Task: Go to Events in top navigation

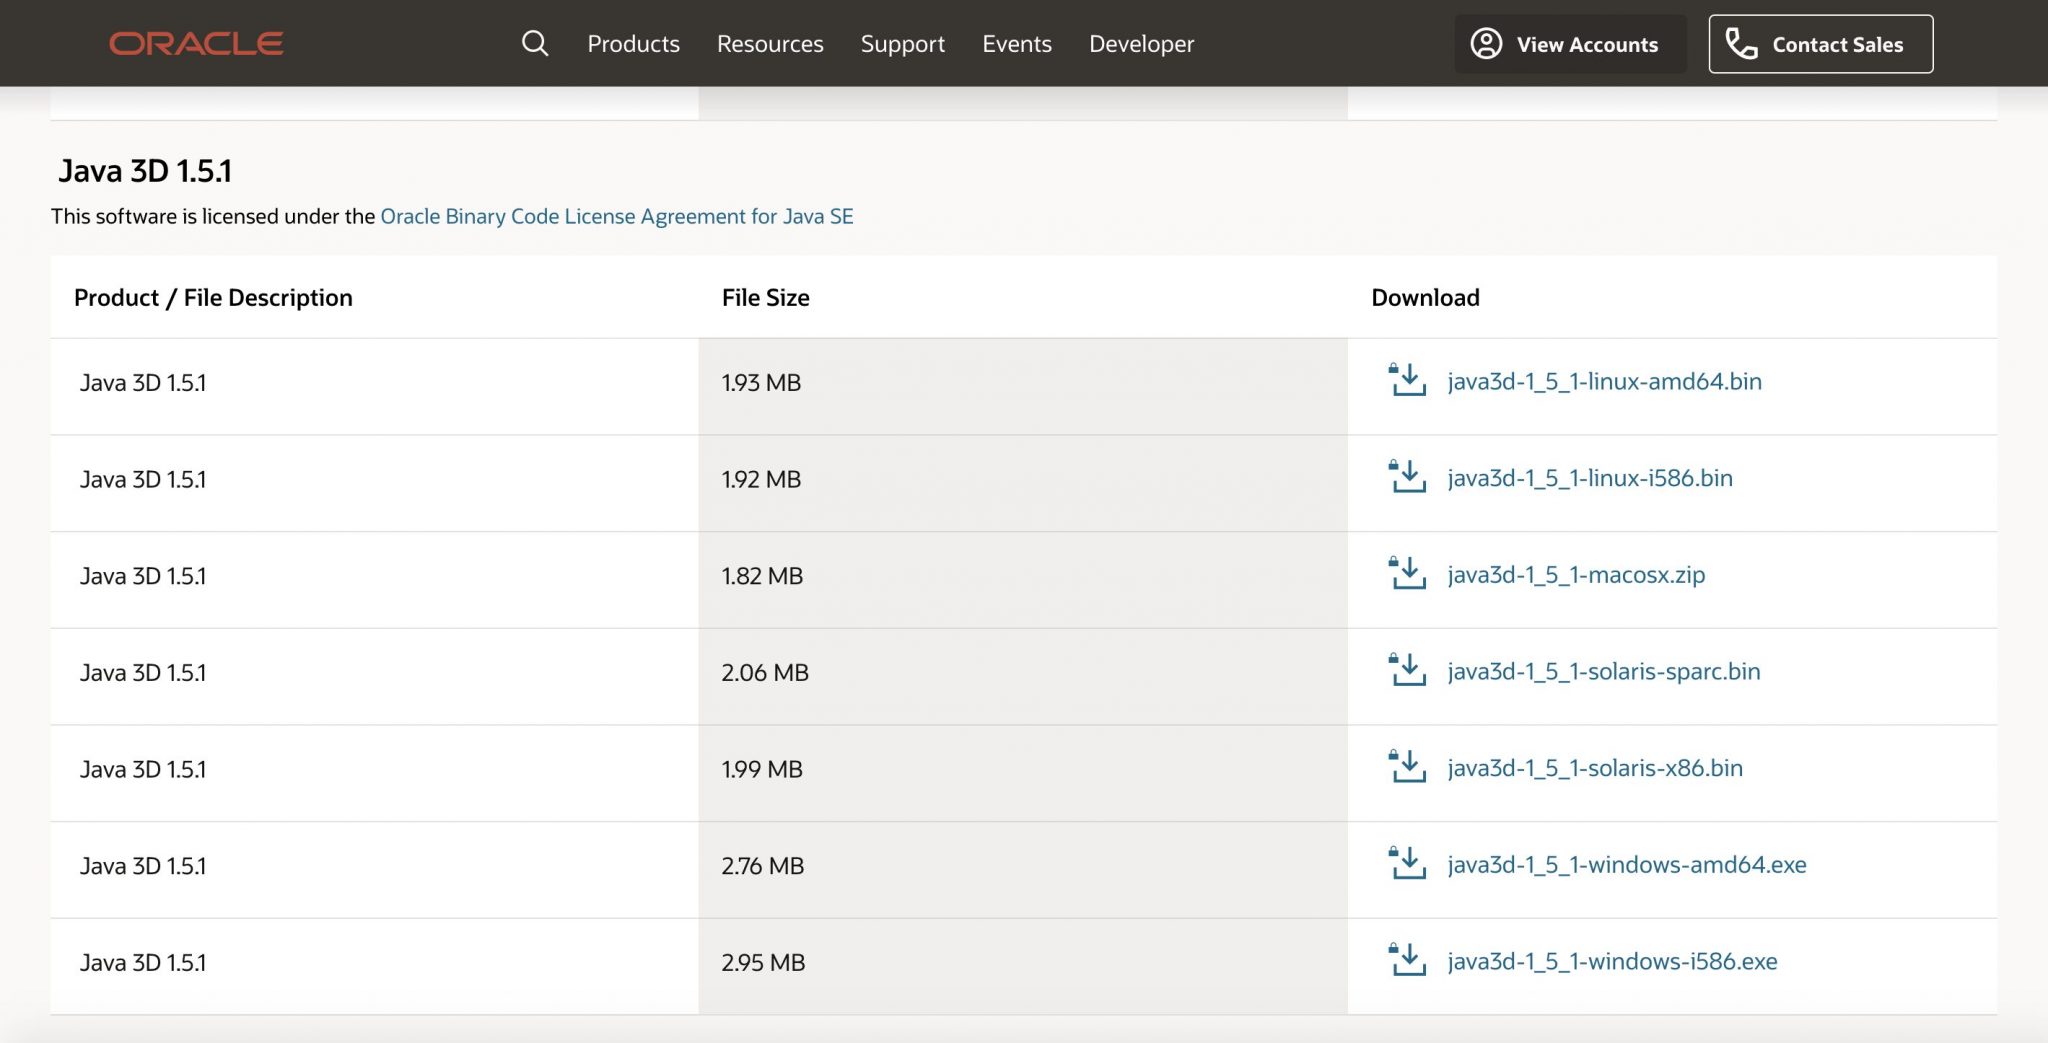Action: pos(1016,44)
